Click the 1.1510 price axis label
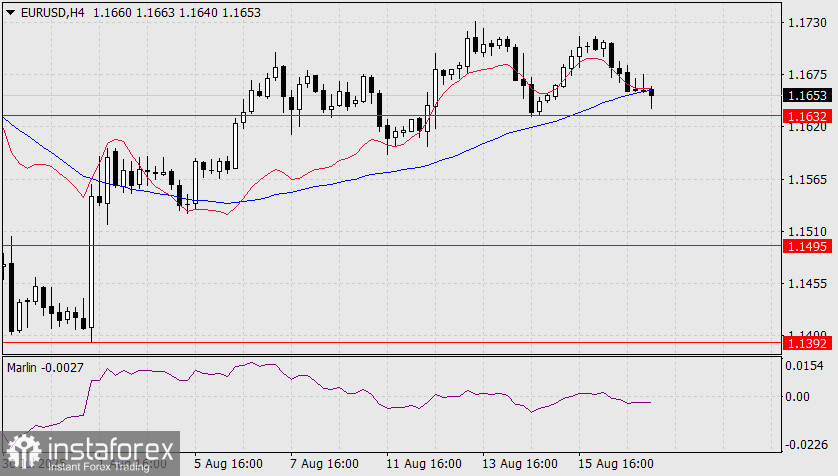Image resolution: width=838 pixels, height=476 pixels. [808, 232]
